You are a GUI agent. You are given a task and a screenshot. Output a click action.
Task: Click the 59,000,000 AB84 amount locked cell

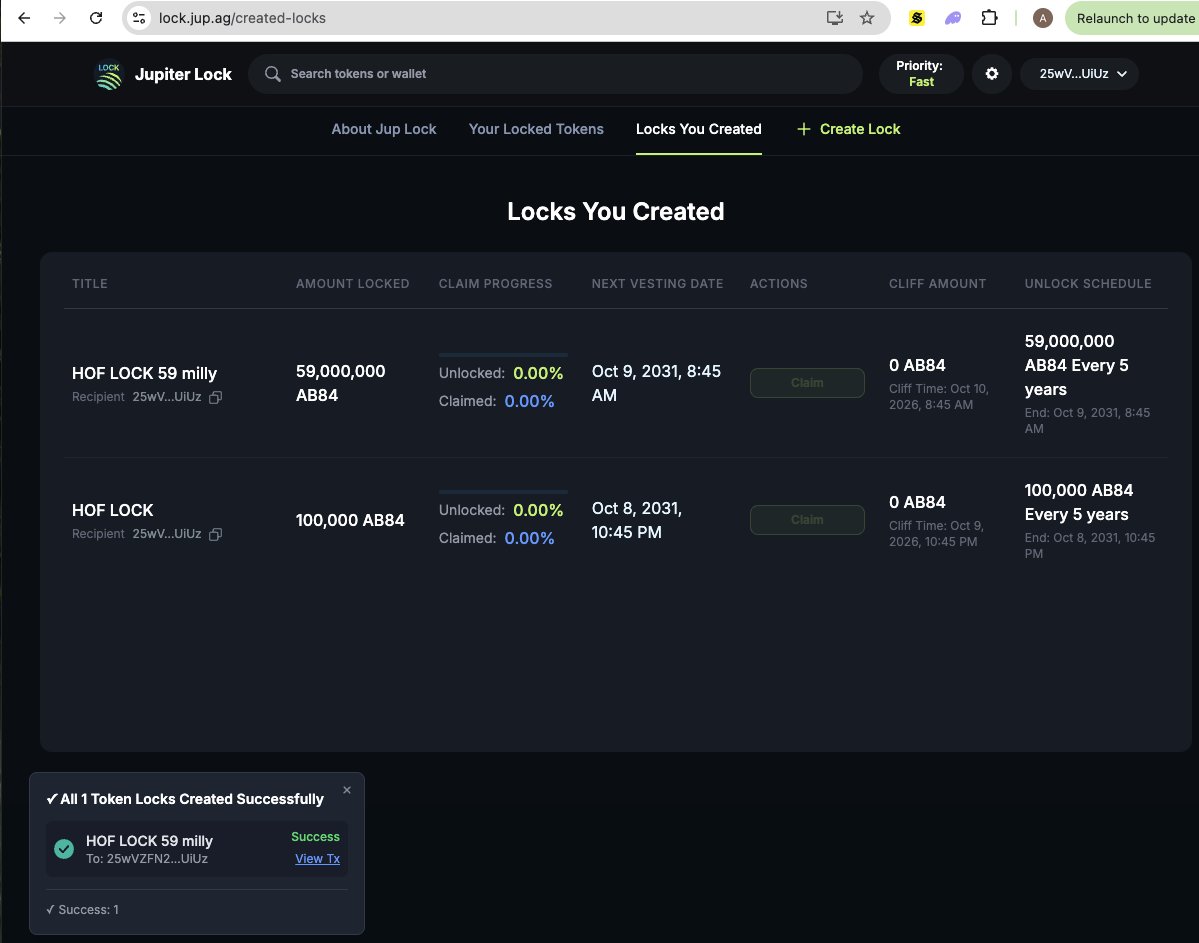pos(340,383)
